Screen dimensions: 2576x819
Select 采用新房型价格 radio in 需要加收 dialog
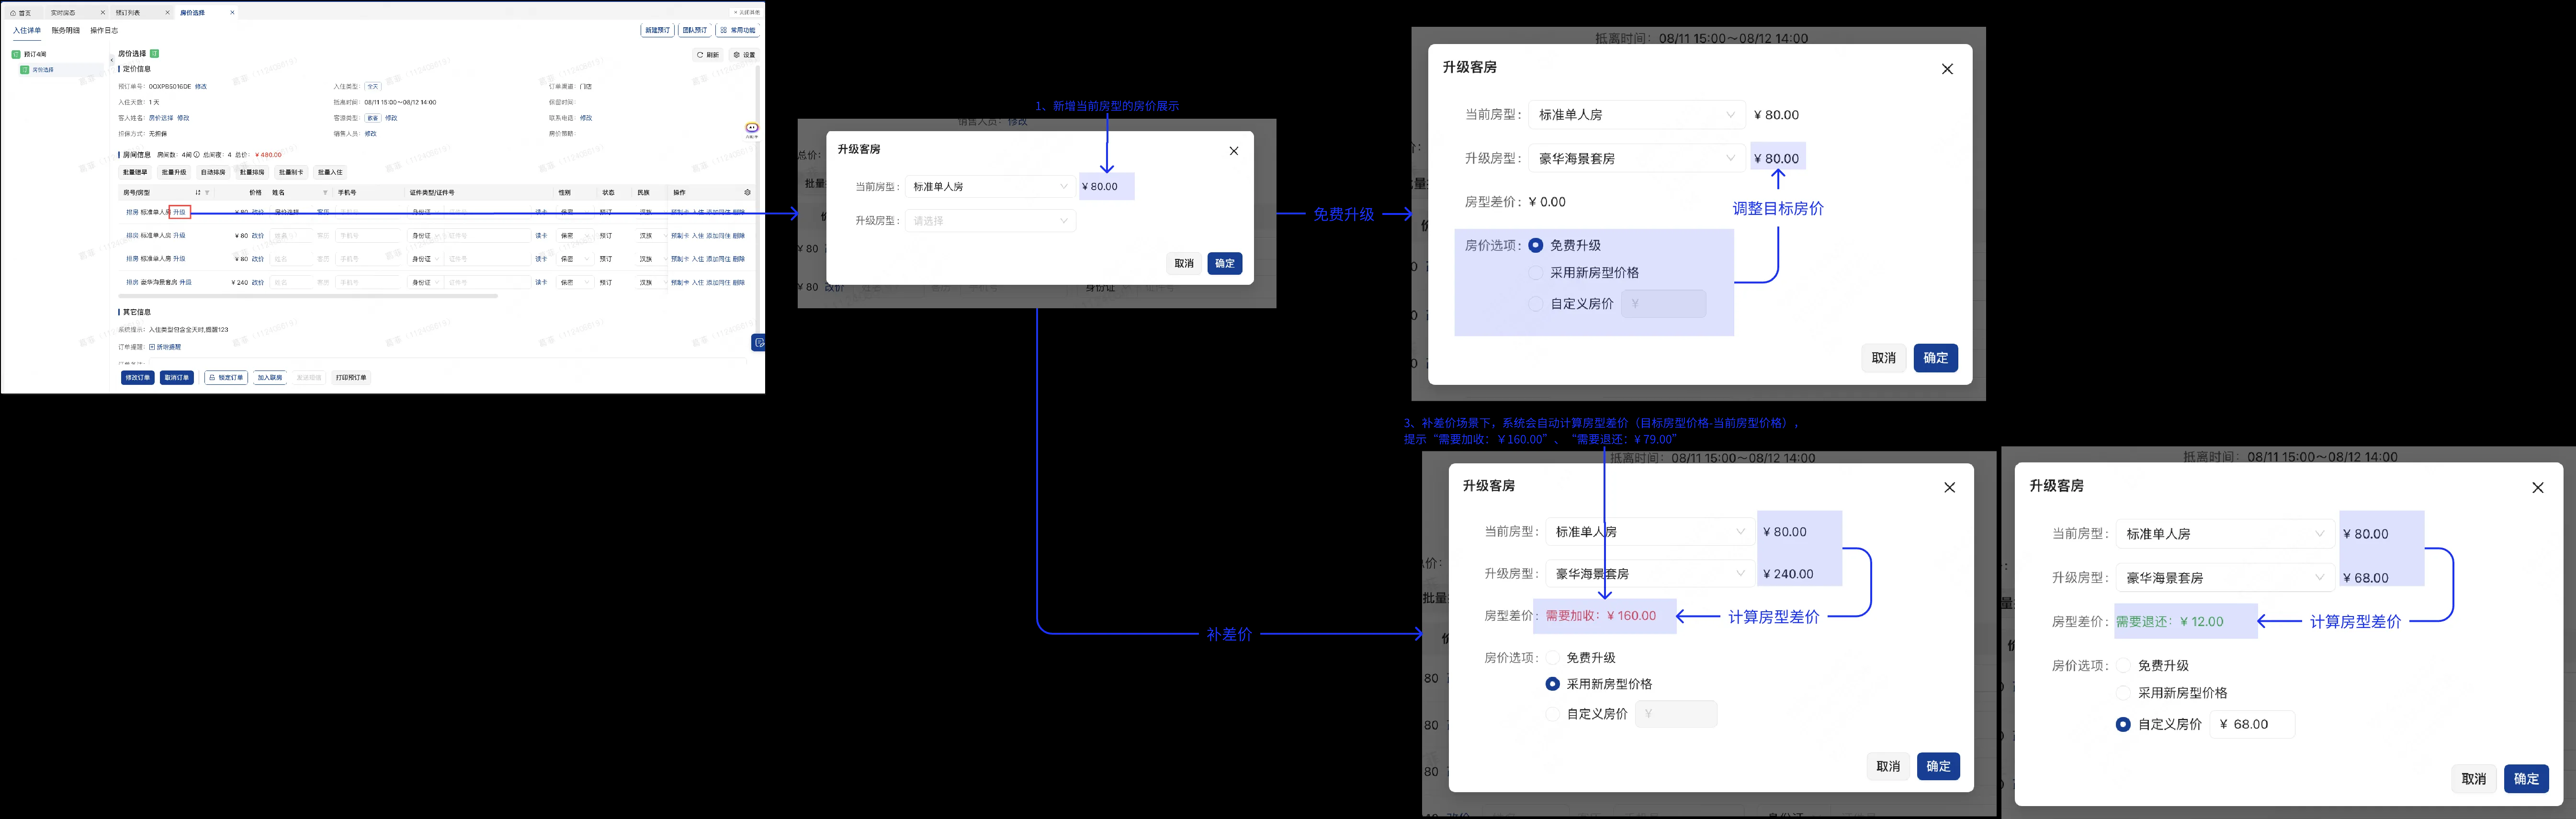(1552, 684)
